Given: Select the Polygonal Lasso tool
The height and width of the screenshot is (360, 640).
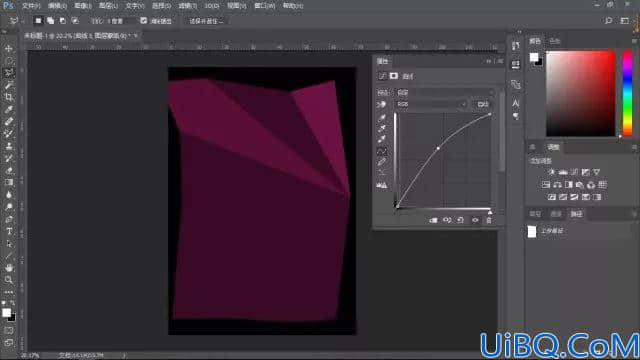Looking at the screenshot, I should pyautogui.click(x=9, y=73).
